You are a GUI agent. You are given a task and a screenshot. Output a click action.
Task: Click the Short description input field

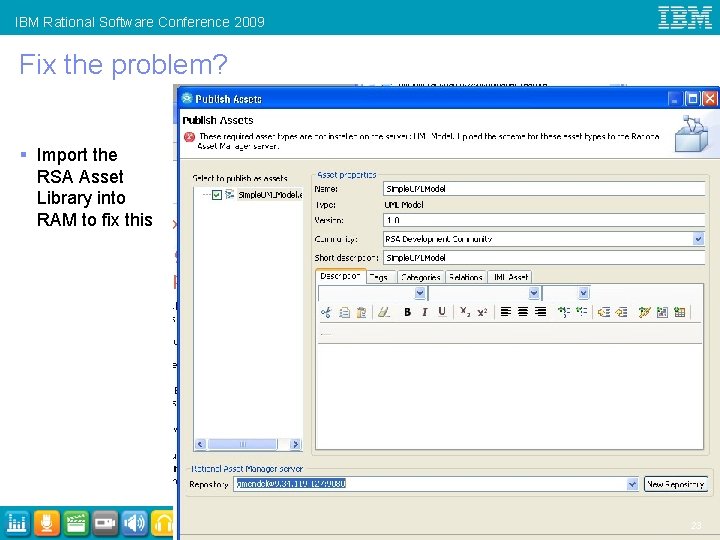[544, 258]
